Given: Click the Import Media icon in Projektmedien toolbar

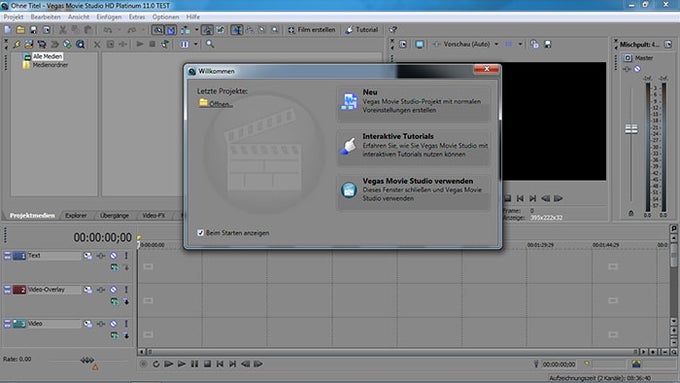Looking at the screenshot, I should tap(29, 44).
